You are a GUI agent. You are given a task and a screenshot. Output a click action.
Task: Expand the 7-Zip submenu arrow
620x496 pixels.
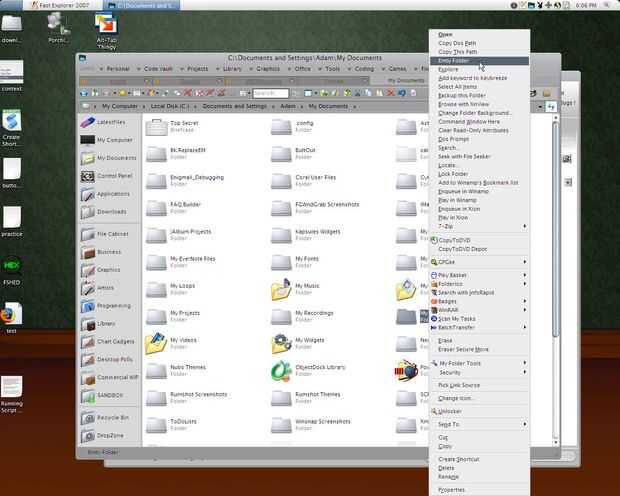coord(525,226)
